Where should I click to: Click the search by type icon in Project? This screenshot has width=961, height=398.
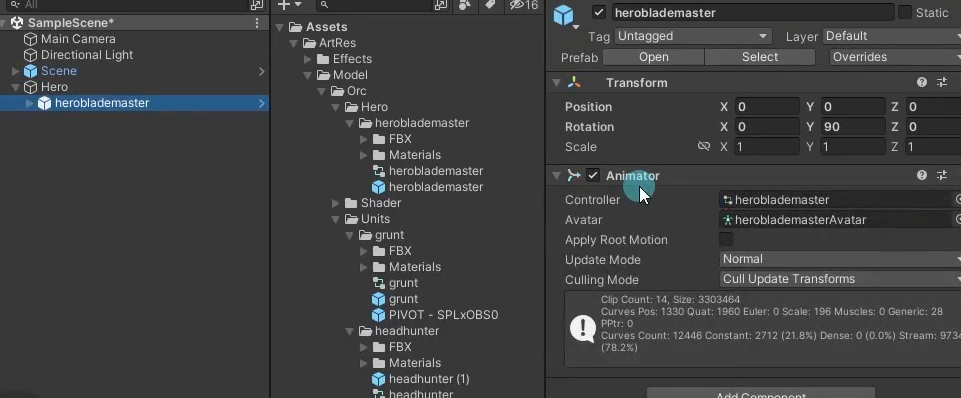465,5
